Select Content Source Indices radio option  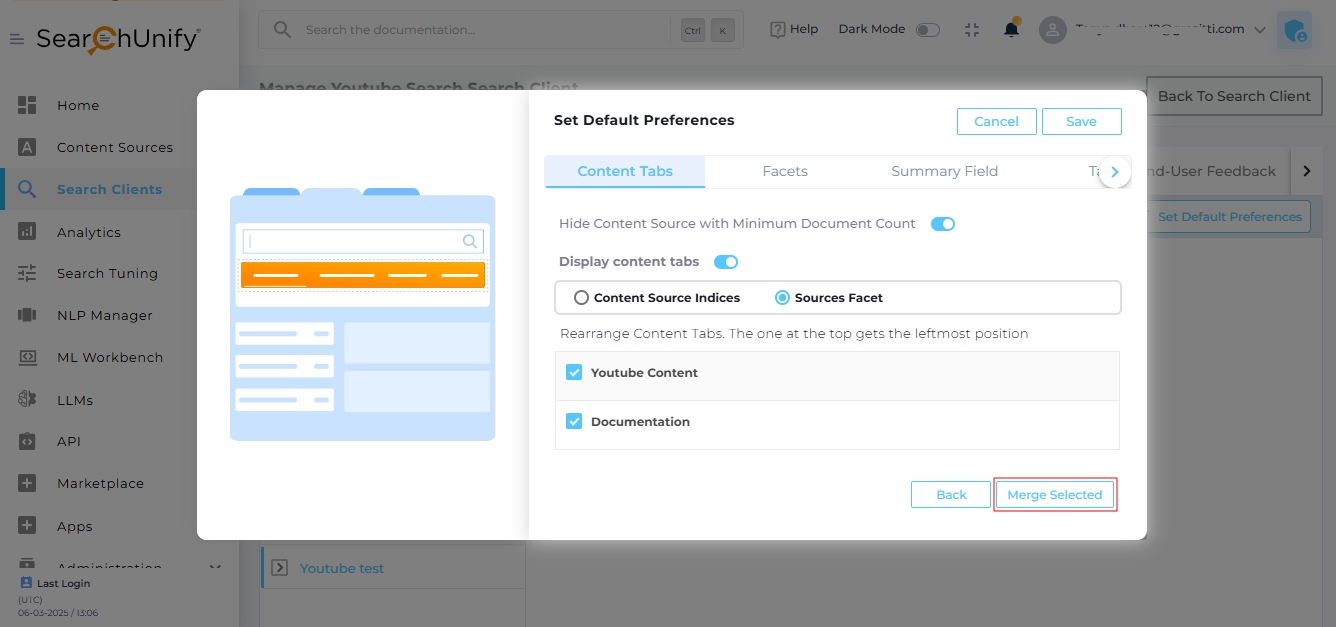tap(581, 298)
